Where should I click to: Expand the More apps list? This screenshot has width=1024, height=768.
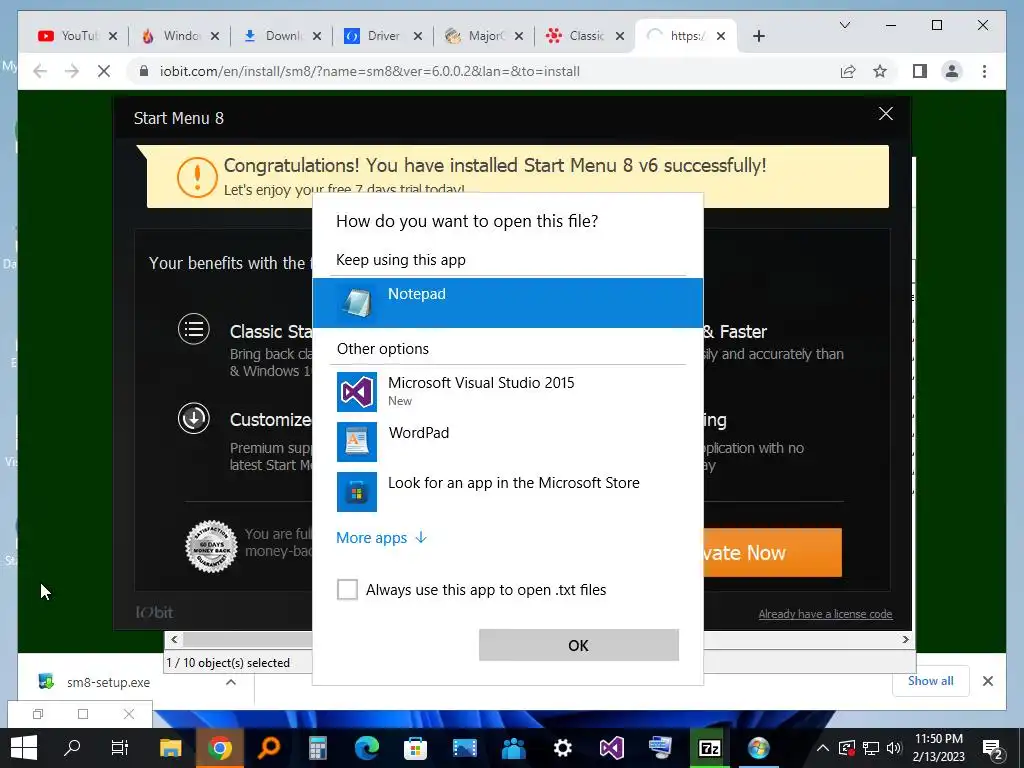pos(381,537)
